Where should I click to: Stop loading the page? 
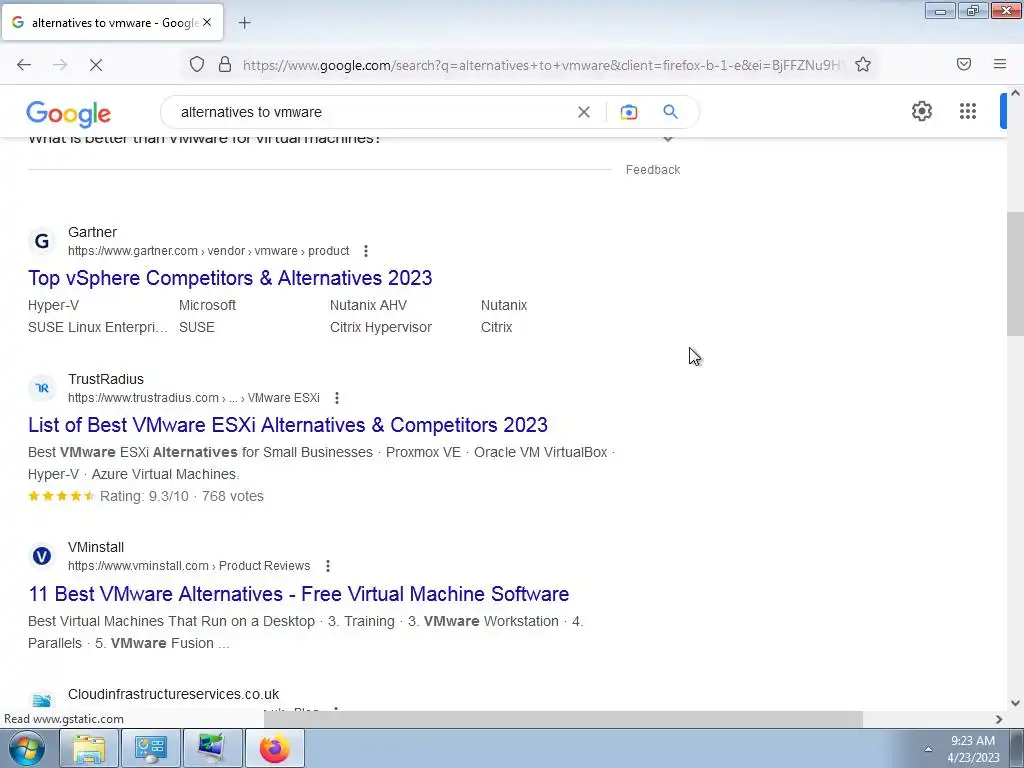click(95, 65)
